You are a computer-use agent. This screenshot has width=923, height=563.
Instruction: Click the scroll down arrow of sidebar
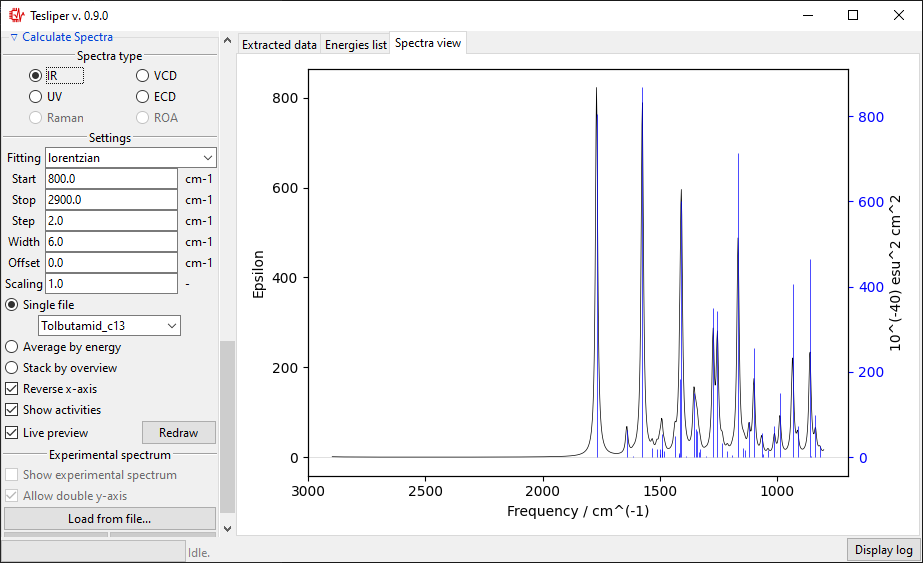coord(228,529)
